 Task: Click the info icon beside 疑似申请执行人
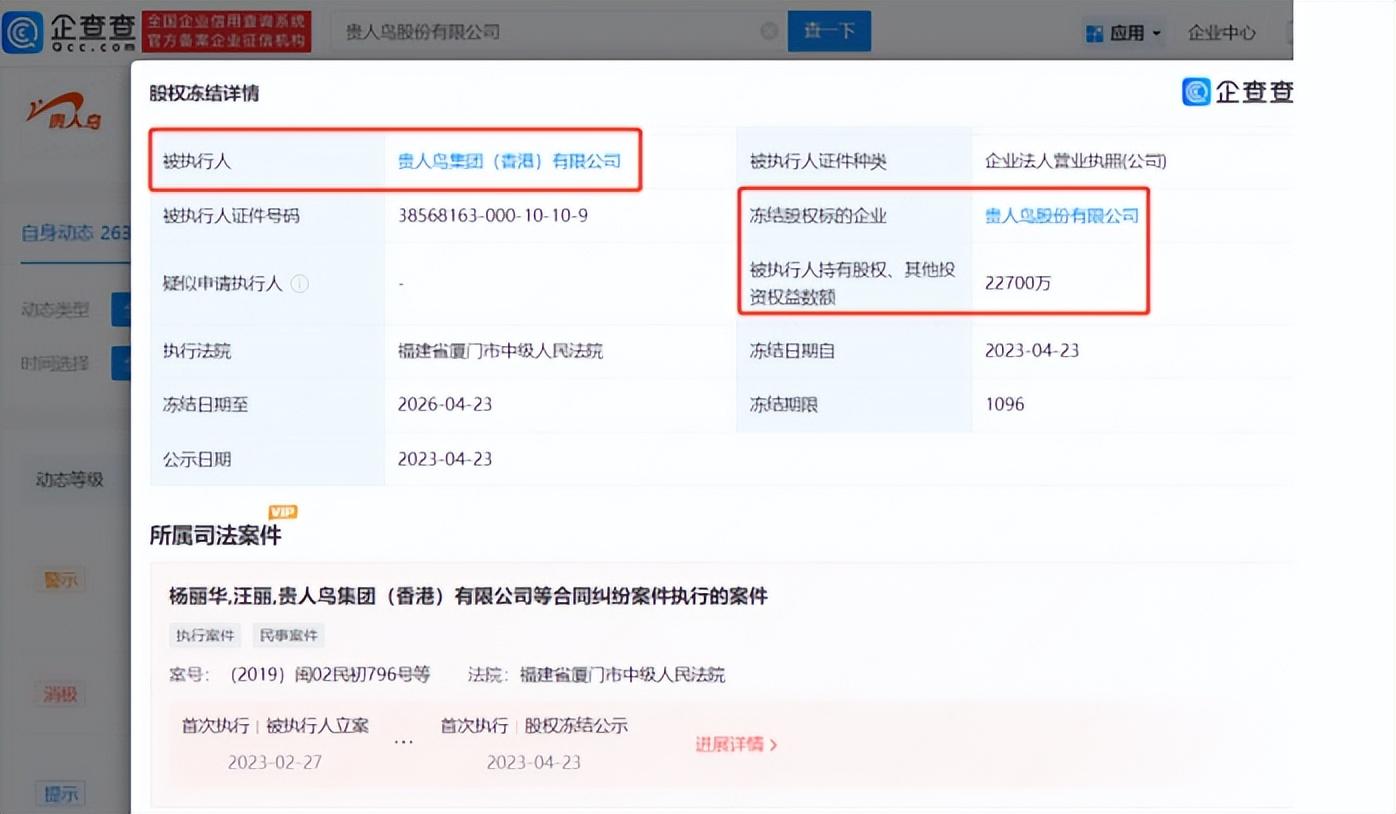[x=299, y=284]
